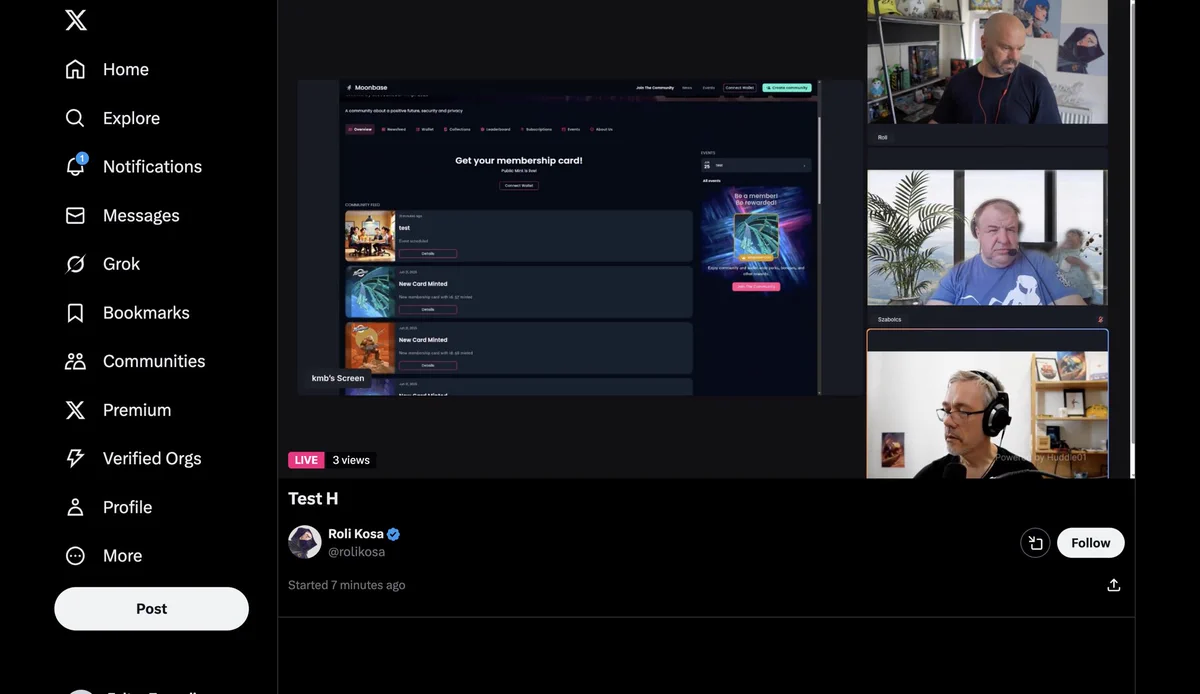Click the Test H broadcast title

[x=313, y=498]
